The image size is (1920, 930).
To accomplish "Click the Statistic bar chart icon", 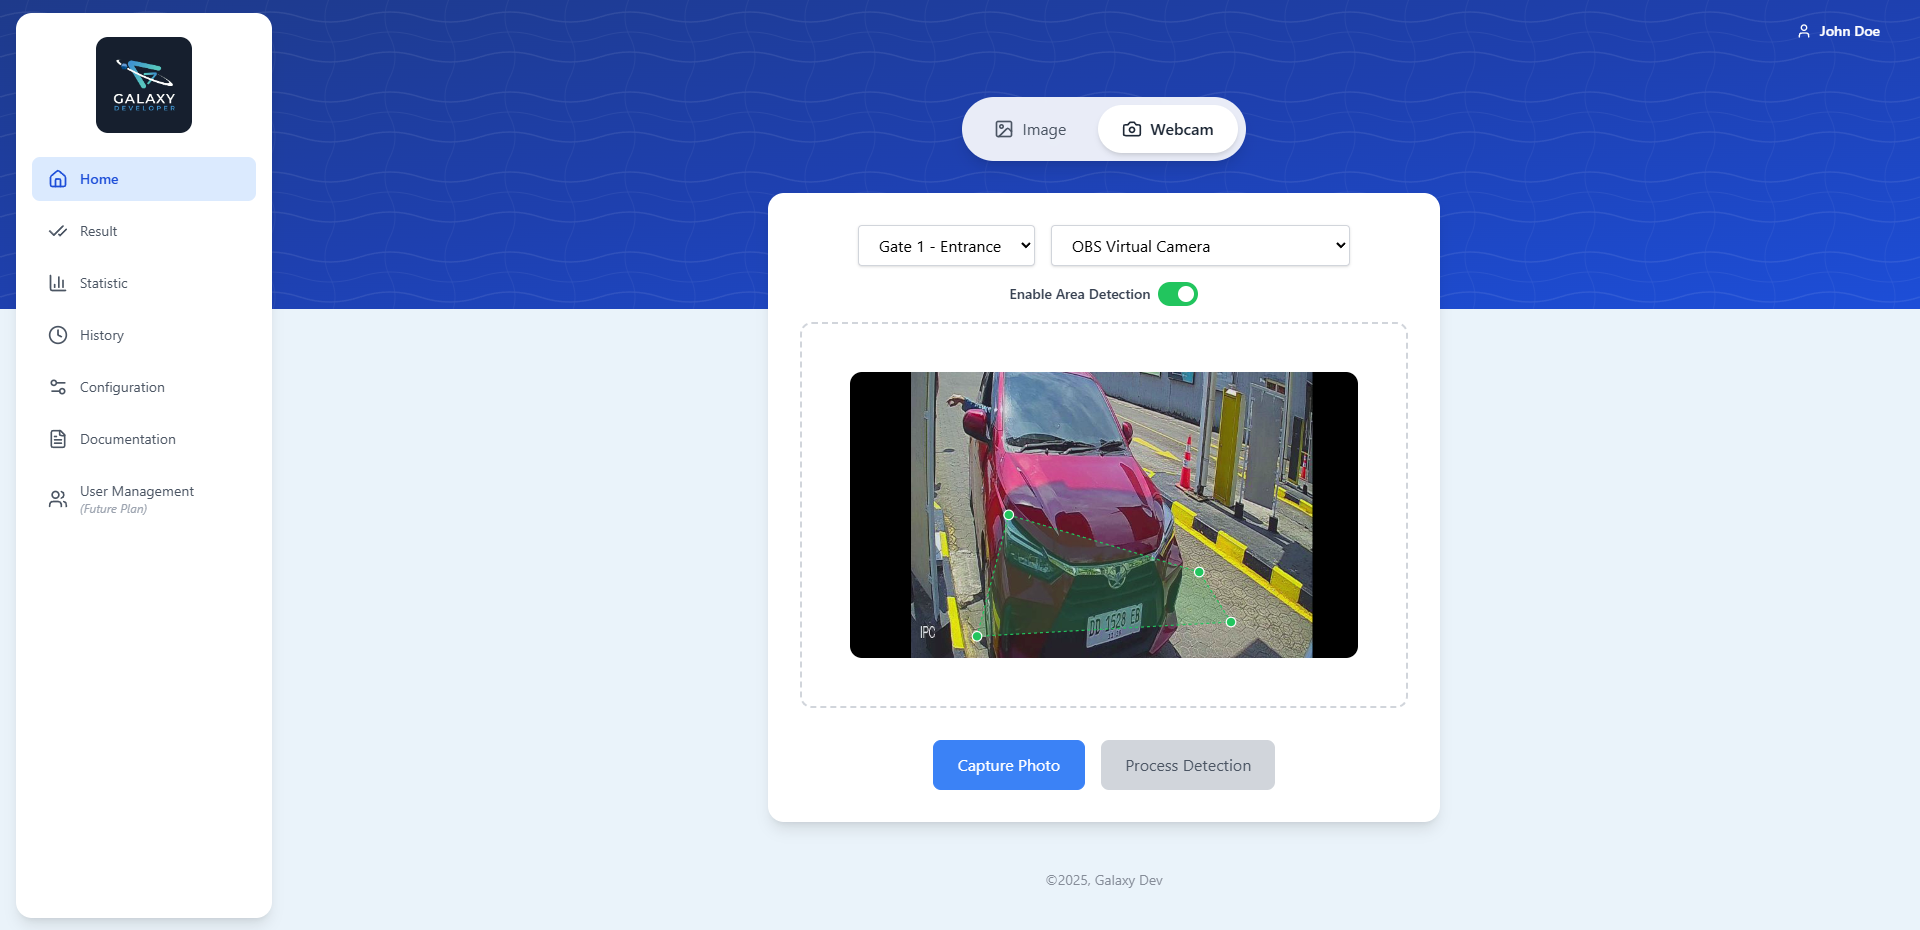I will tap(58, 283).
